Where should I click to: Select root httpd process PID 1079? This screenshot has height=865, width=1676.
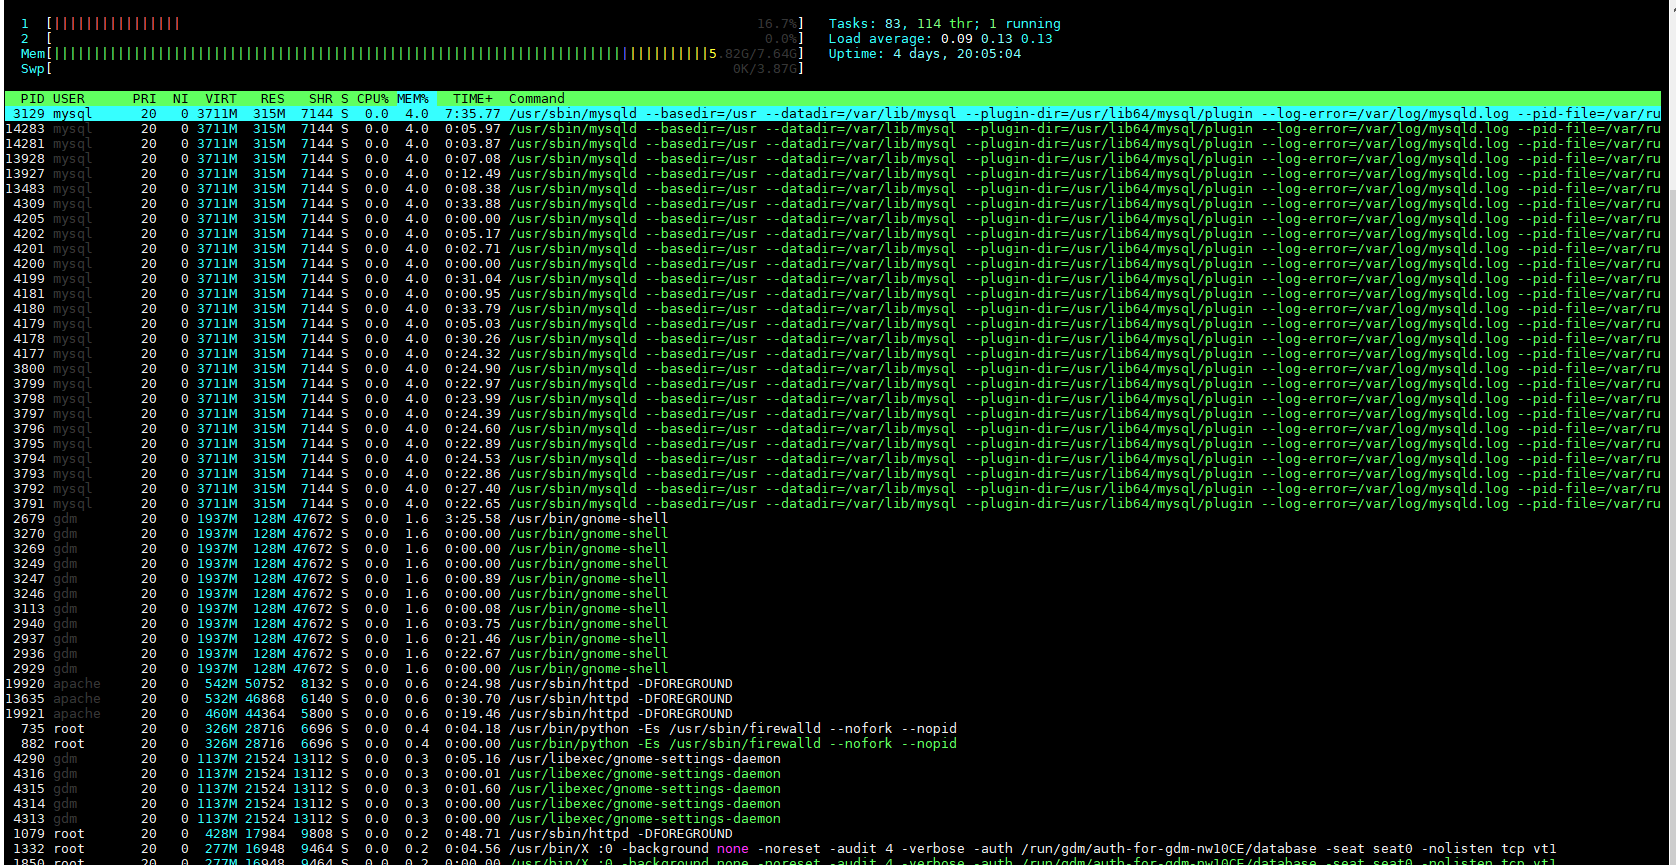[x=833, y=834]
